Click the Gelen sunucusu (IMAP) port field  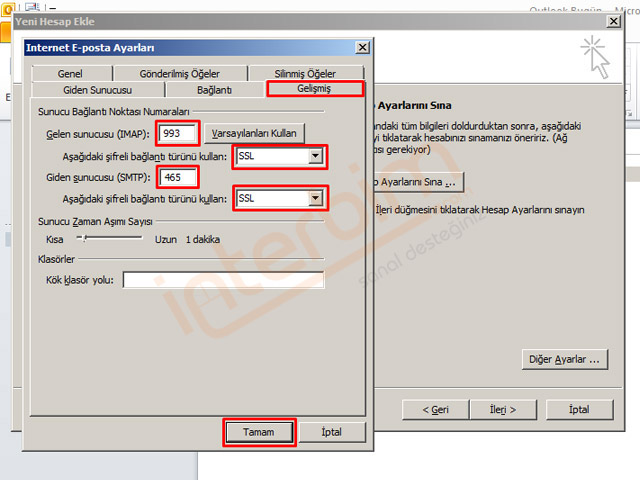177,132
